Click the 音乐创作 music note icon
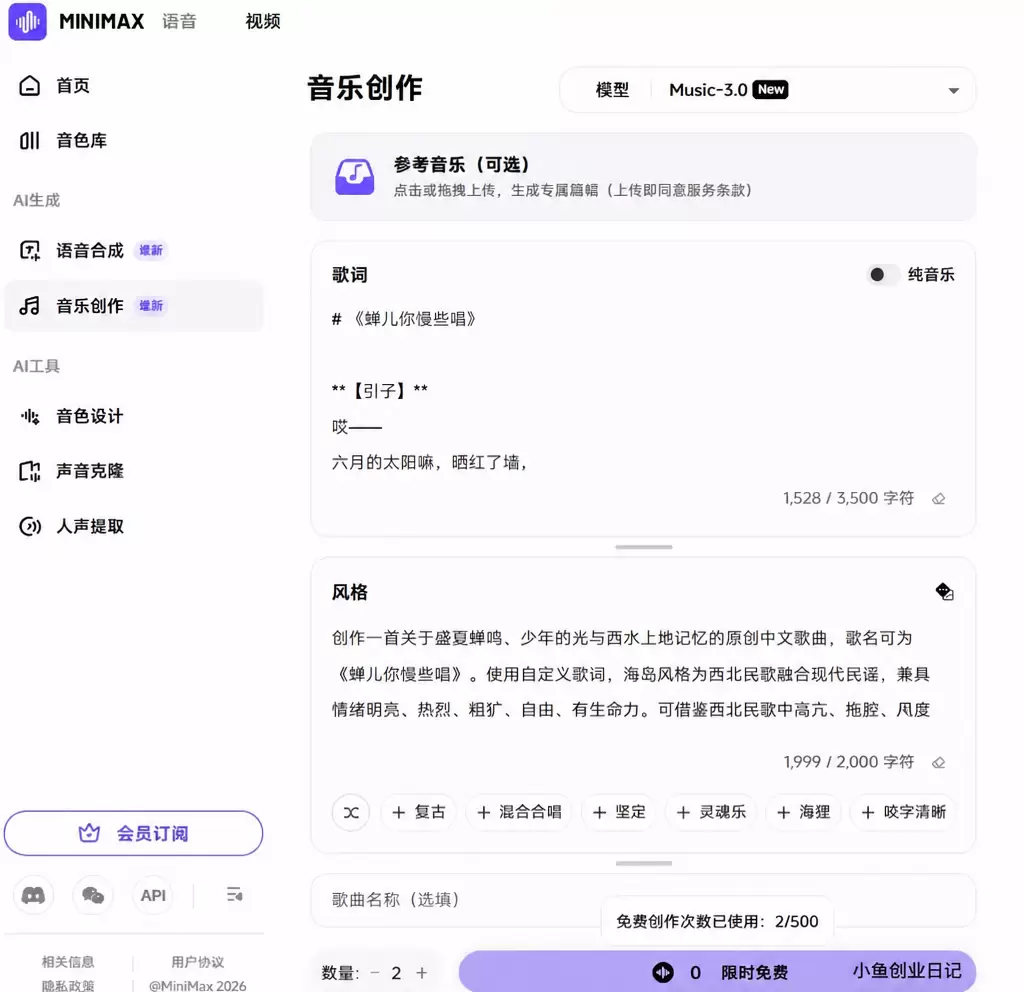Viewport: 1024px width, 992px height. click(x=29, y=306)
